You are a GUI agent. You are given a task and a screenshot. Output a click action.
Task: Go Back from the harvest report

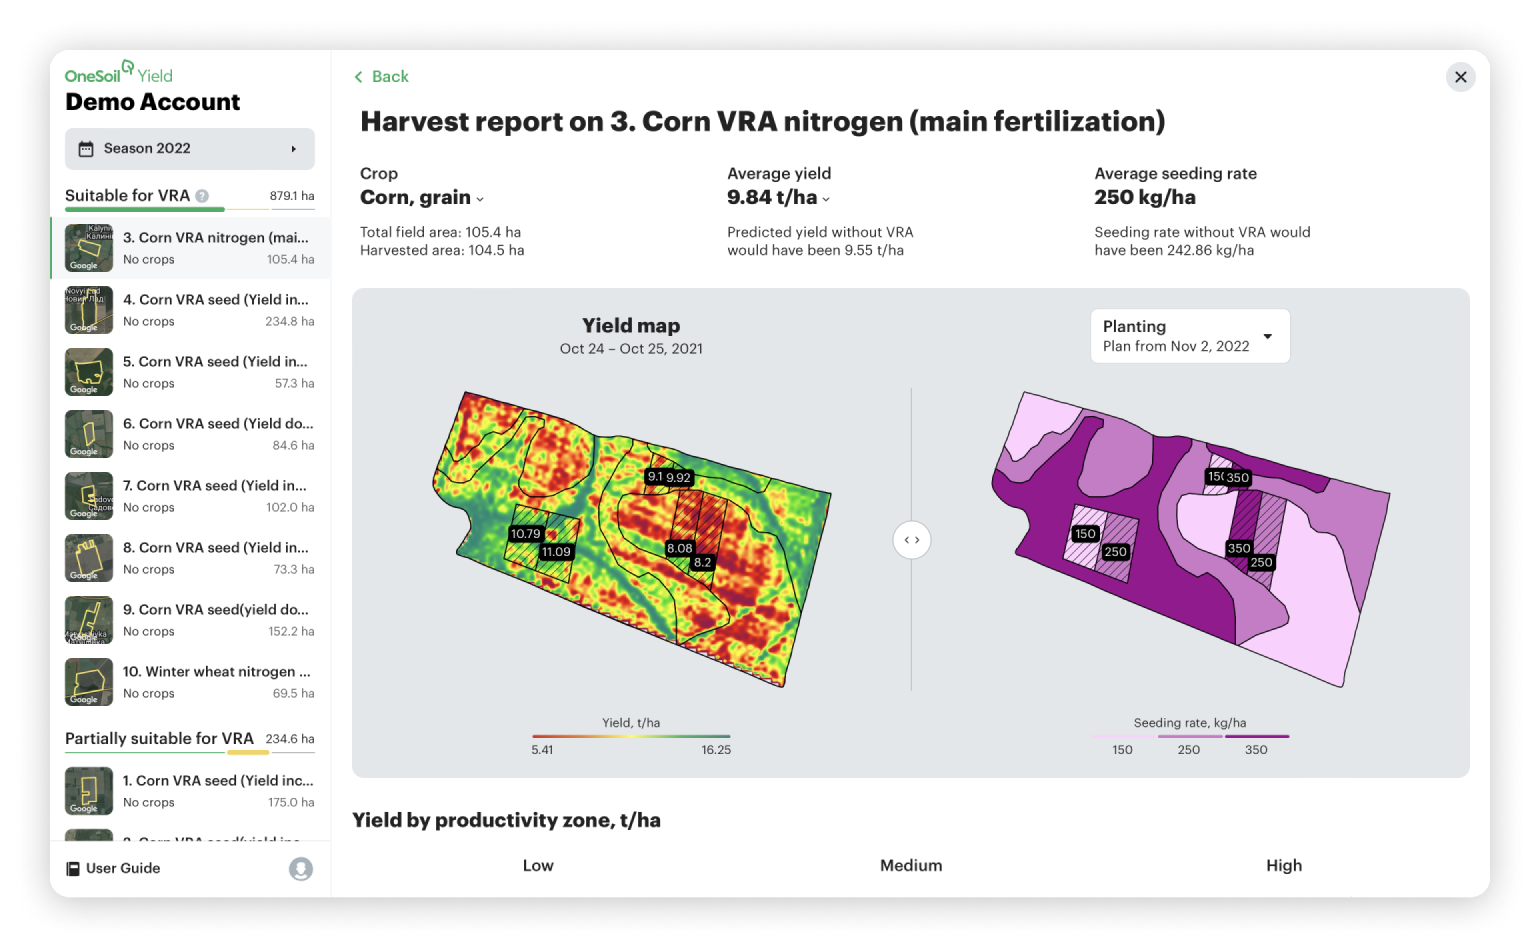[x=381, y=77]
